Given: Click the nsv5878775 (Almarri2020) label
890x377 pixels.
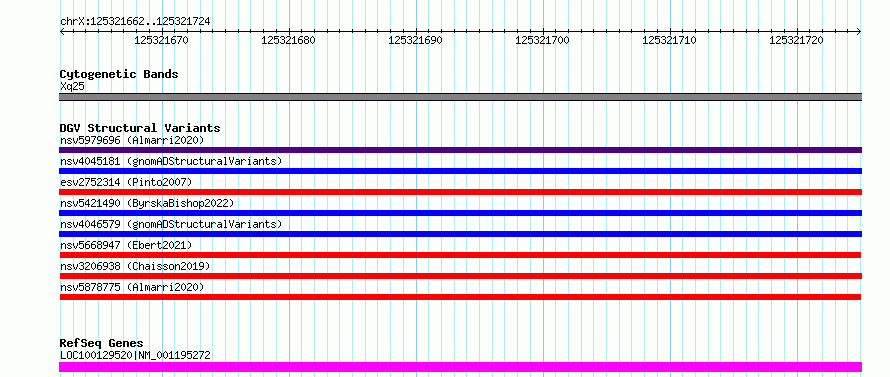Looking at the screenshot, I should click(132, 287).
